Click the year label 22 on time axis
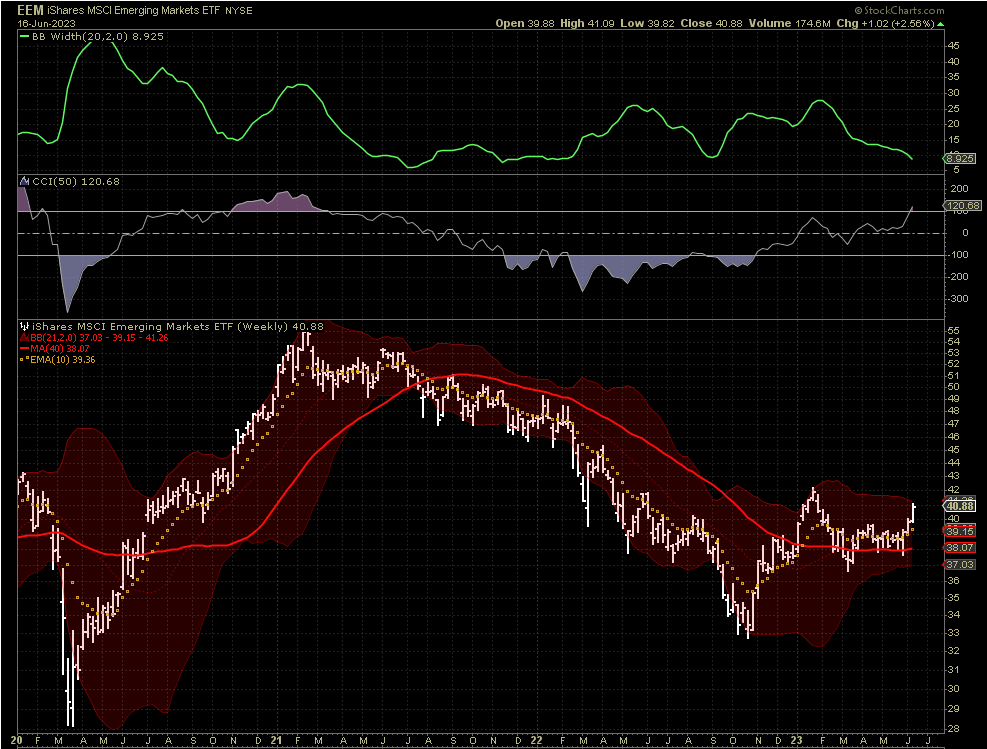Image resolution: width=987 pixels, height=749 pixels. coord(536,740)
